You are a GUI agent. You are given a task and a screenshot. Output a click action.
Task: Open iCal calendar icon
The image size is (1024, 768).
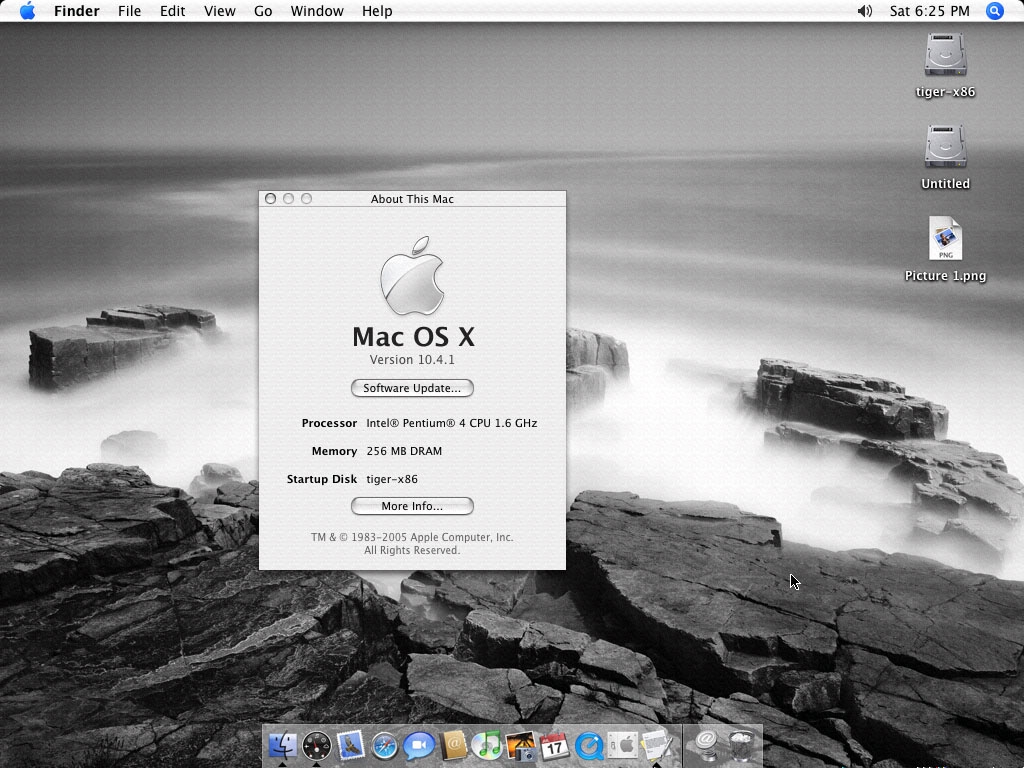coord(555,746)
